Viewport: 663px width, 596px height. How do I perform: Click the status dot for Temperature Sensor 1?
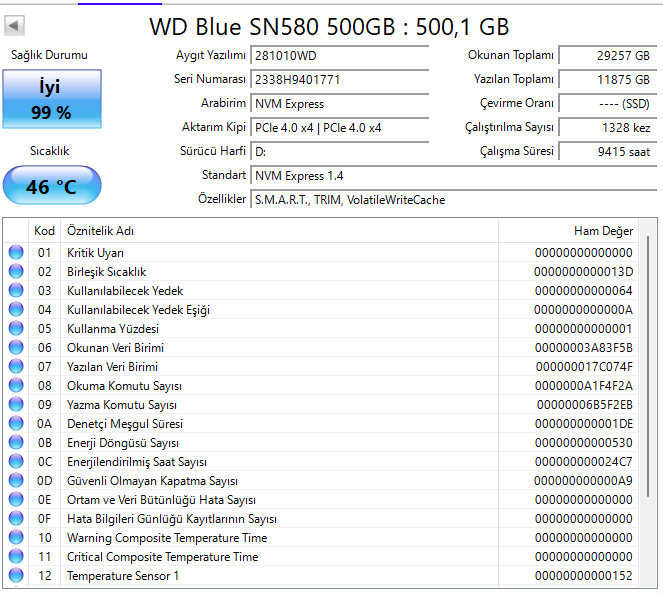click(16, 576)
